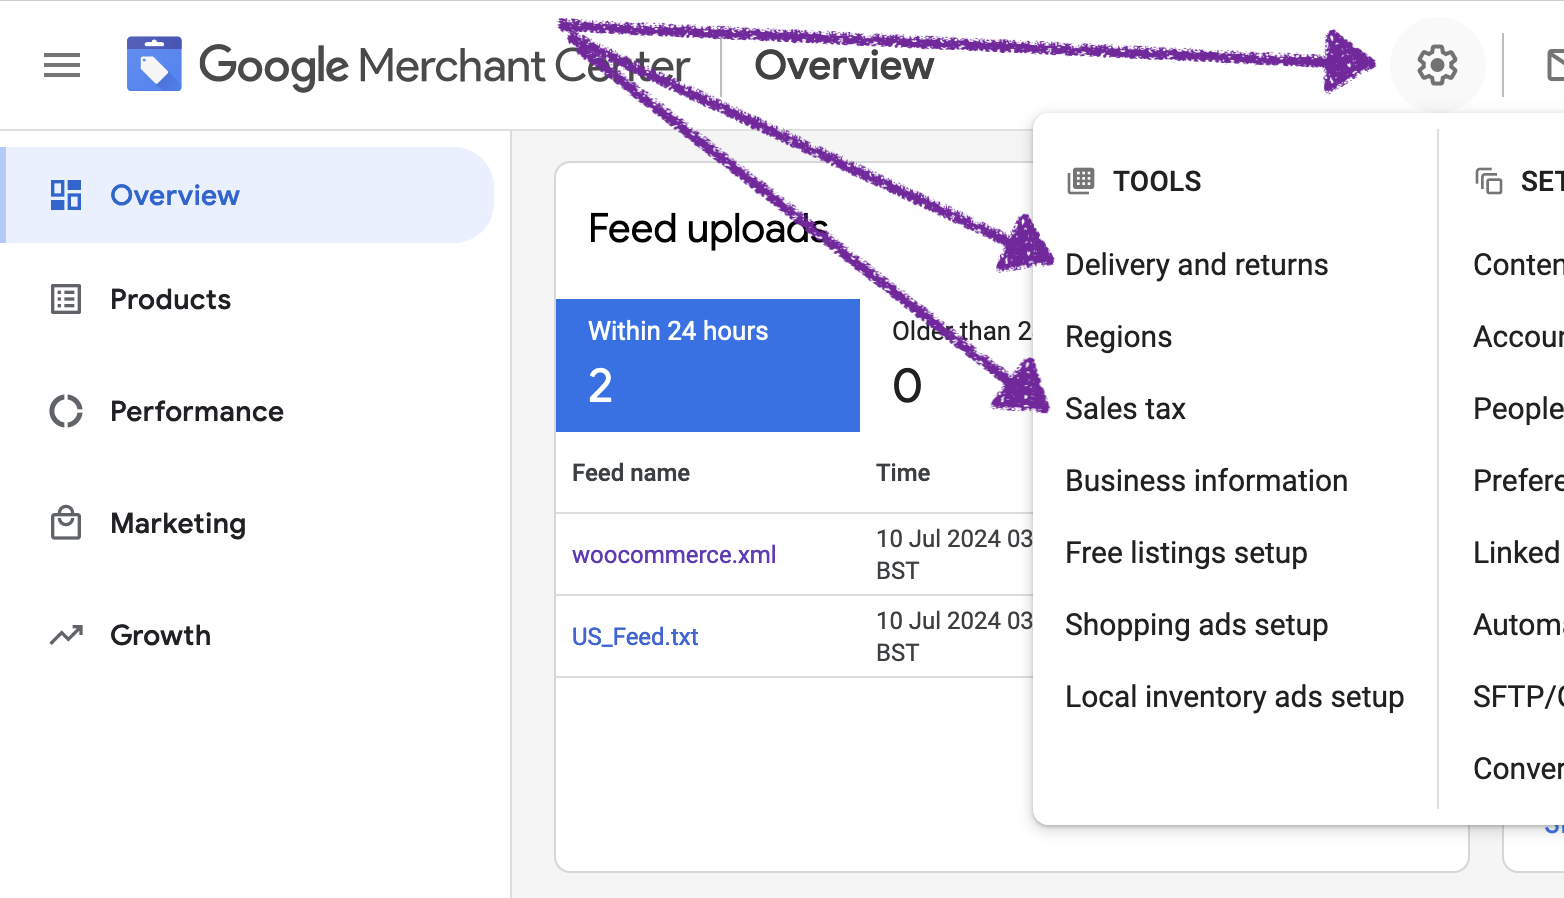This screenshot has width=1564, height=898.
Task: Select Regions from the Tools menu
Action: pos(1118,336)
